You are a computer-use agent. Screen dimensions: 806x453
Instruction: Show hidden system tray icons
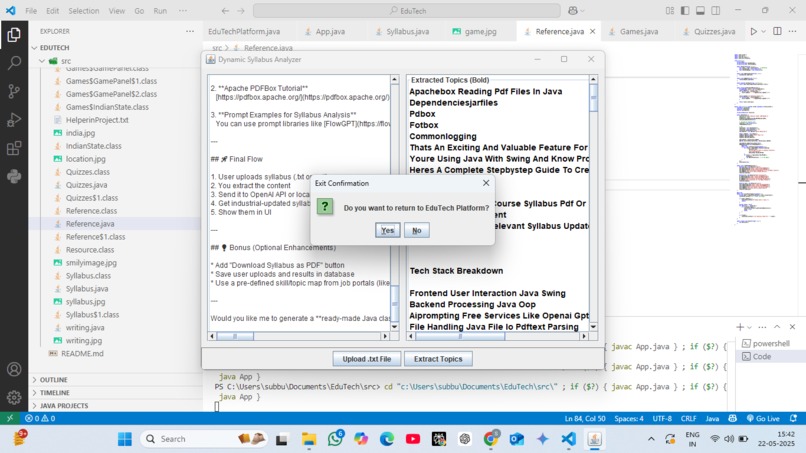[651, 439]
